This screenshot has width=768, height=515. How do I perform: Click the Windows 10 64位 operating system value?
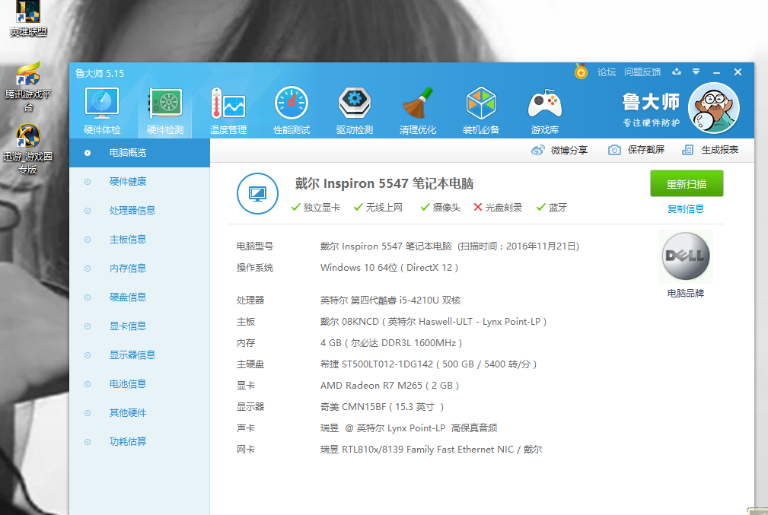pos(389,268)
